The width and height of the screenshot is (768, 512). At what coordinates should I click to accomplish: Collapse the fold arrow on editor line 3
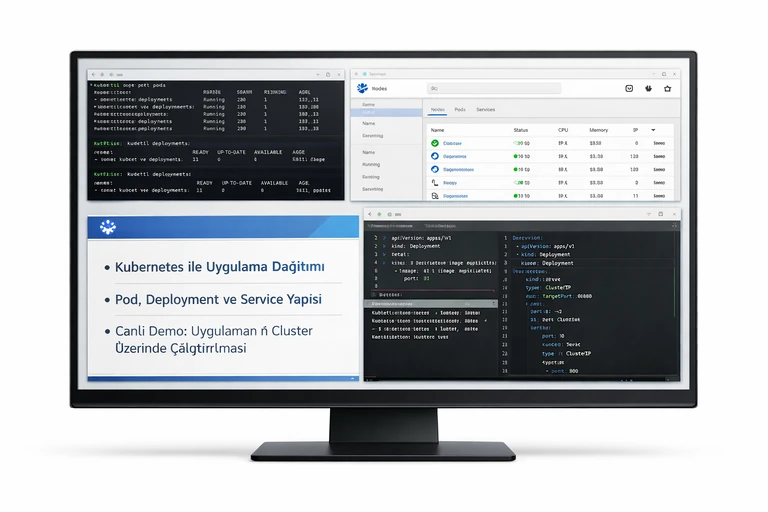tap(384, 254)
